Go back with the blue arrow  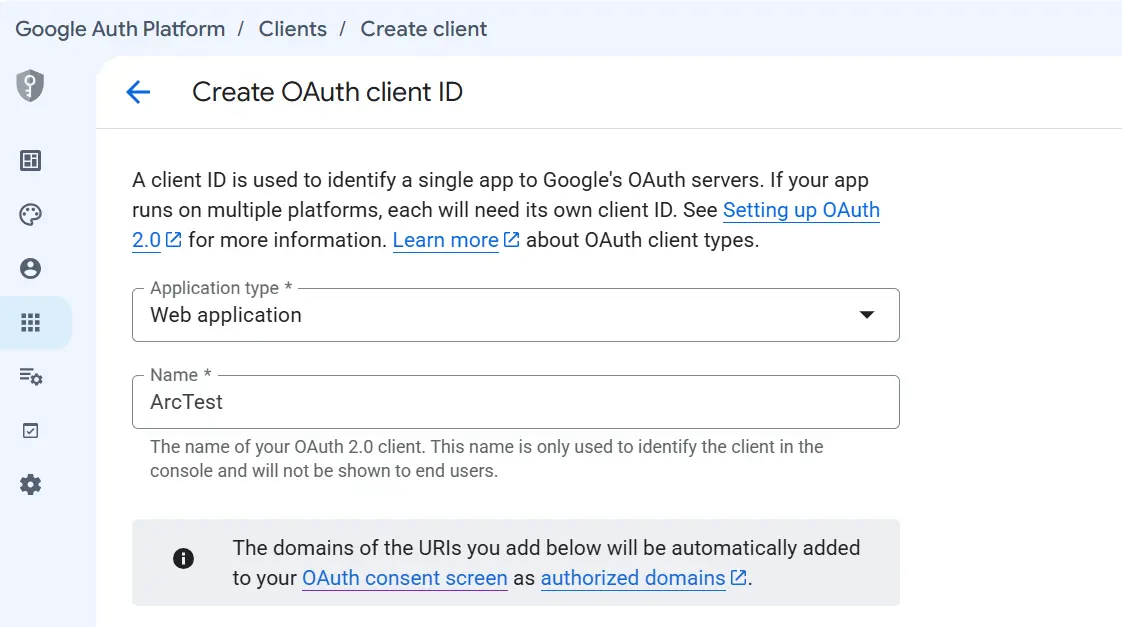click(138, 92)
